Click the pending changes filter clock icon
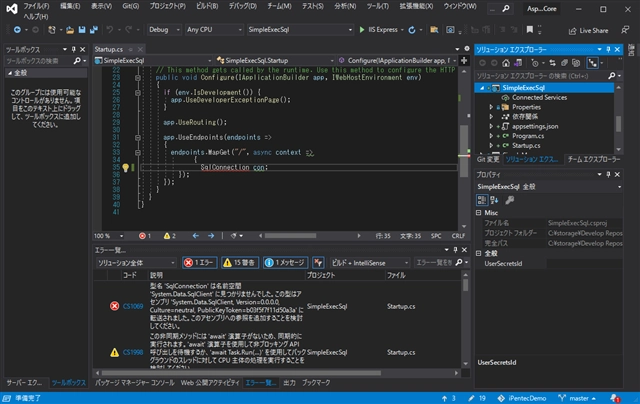 535,63
